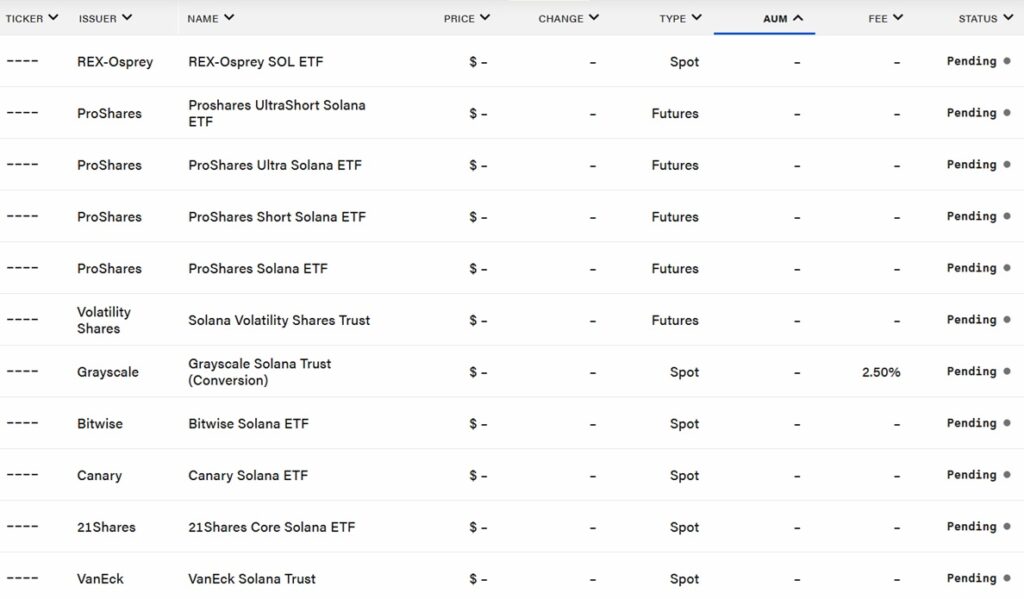
Task: Click the 2.50% fee value
Action: coord(880,372)
